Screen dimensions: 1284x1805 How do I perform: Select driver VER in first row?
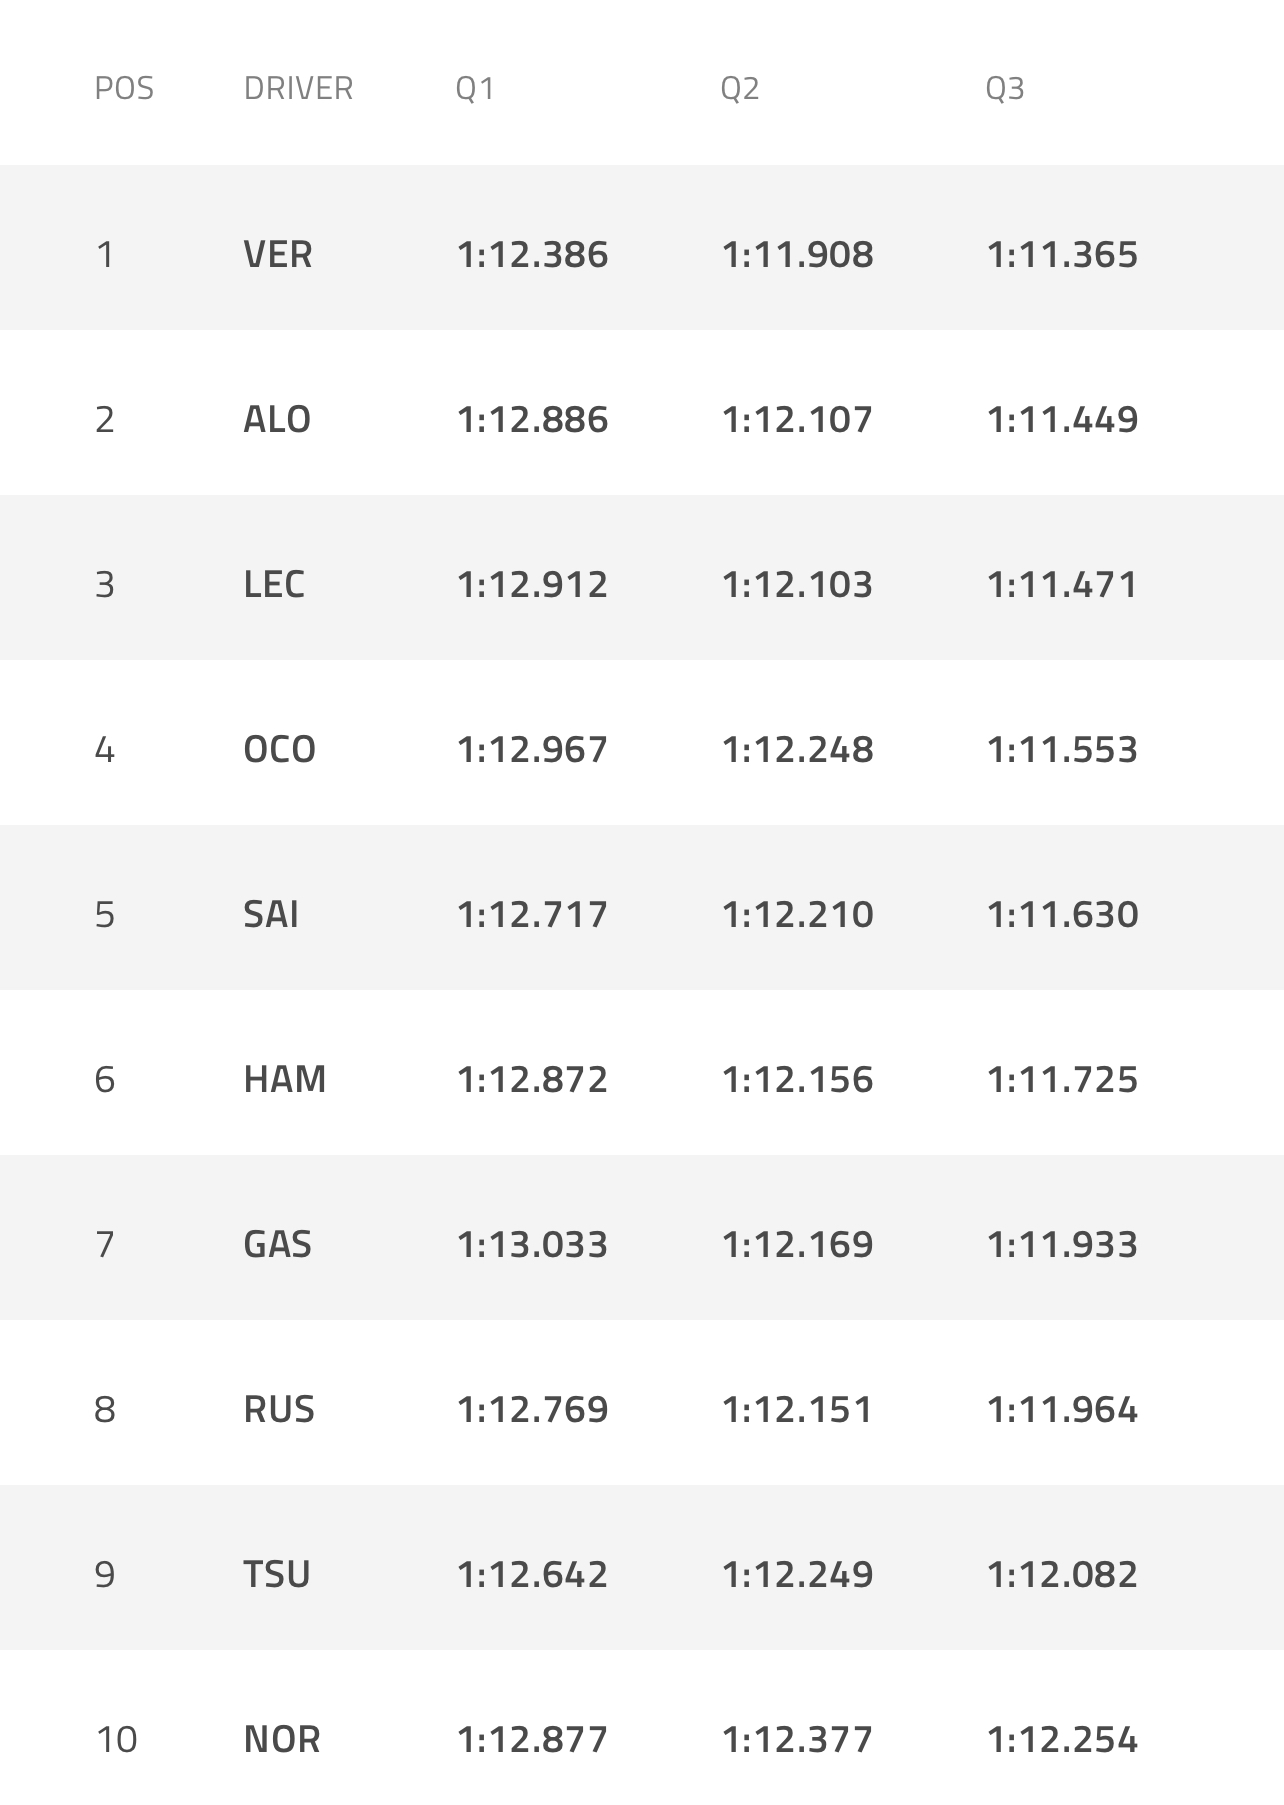tap(278, 255)
